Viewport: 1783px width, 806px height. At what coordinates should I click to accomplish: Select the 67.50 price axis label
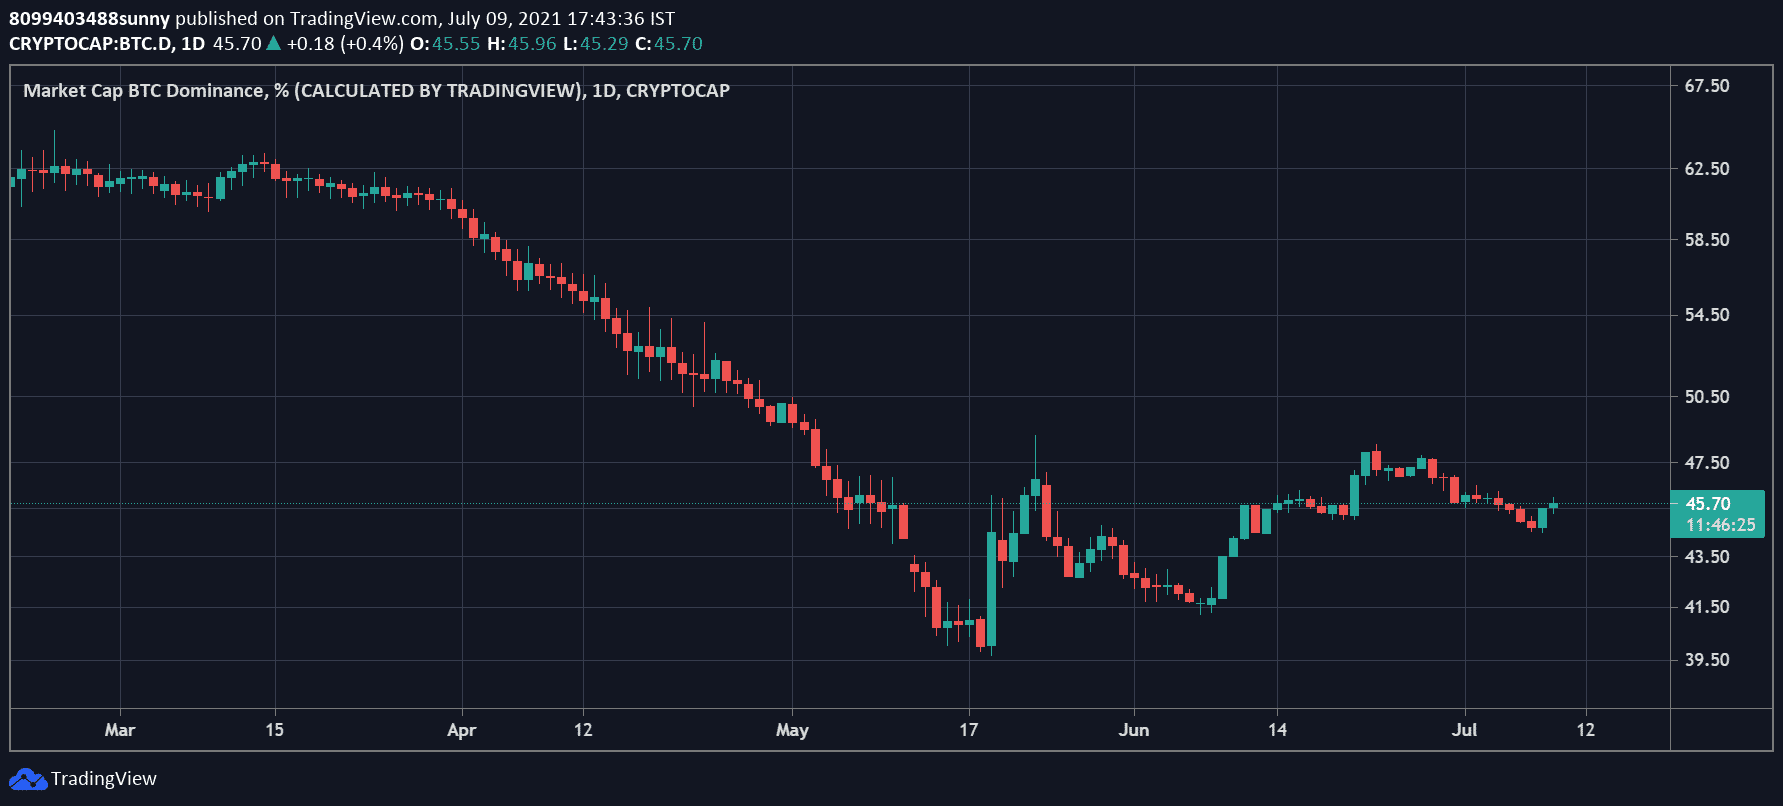(x=1706, y=86)
